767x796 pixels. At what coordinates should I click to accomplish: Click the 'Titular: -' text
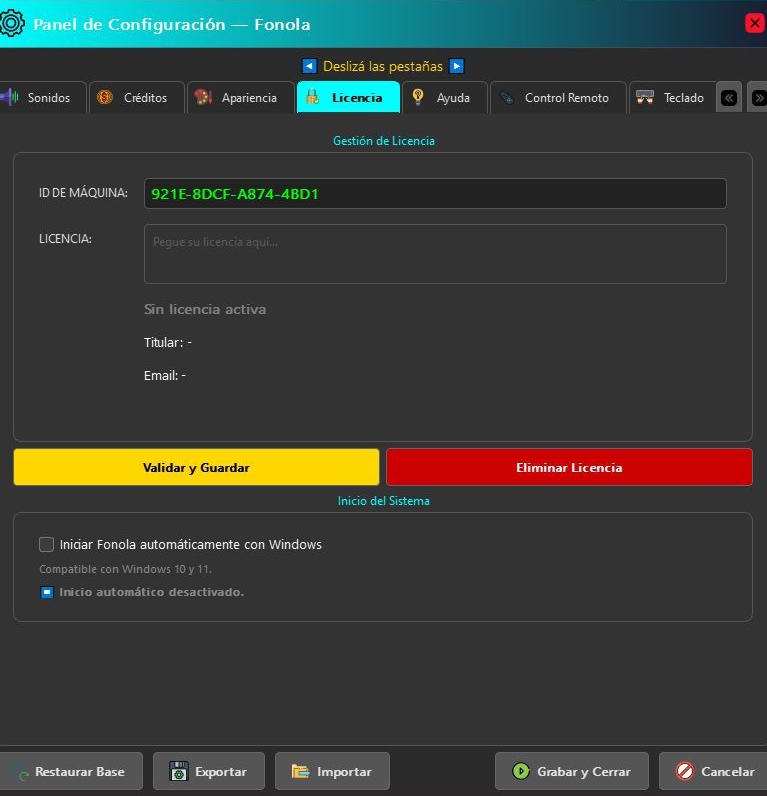click(x=168, y=342)
